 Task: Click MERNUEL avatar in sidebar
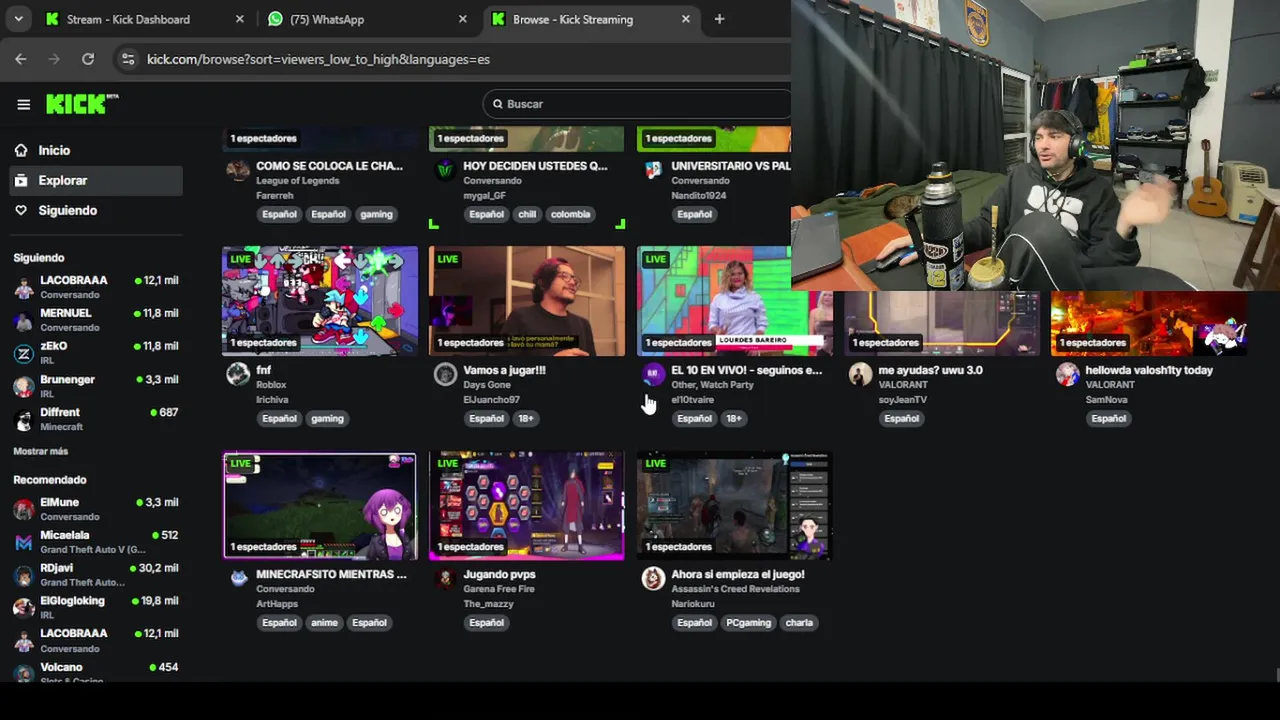tap(24, 321)
